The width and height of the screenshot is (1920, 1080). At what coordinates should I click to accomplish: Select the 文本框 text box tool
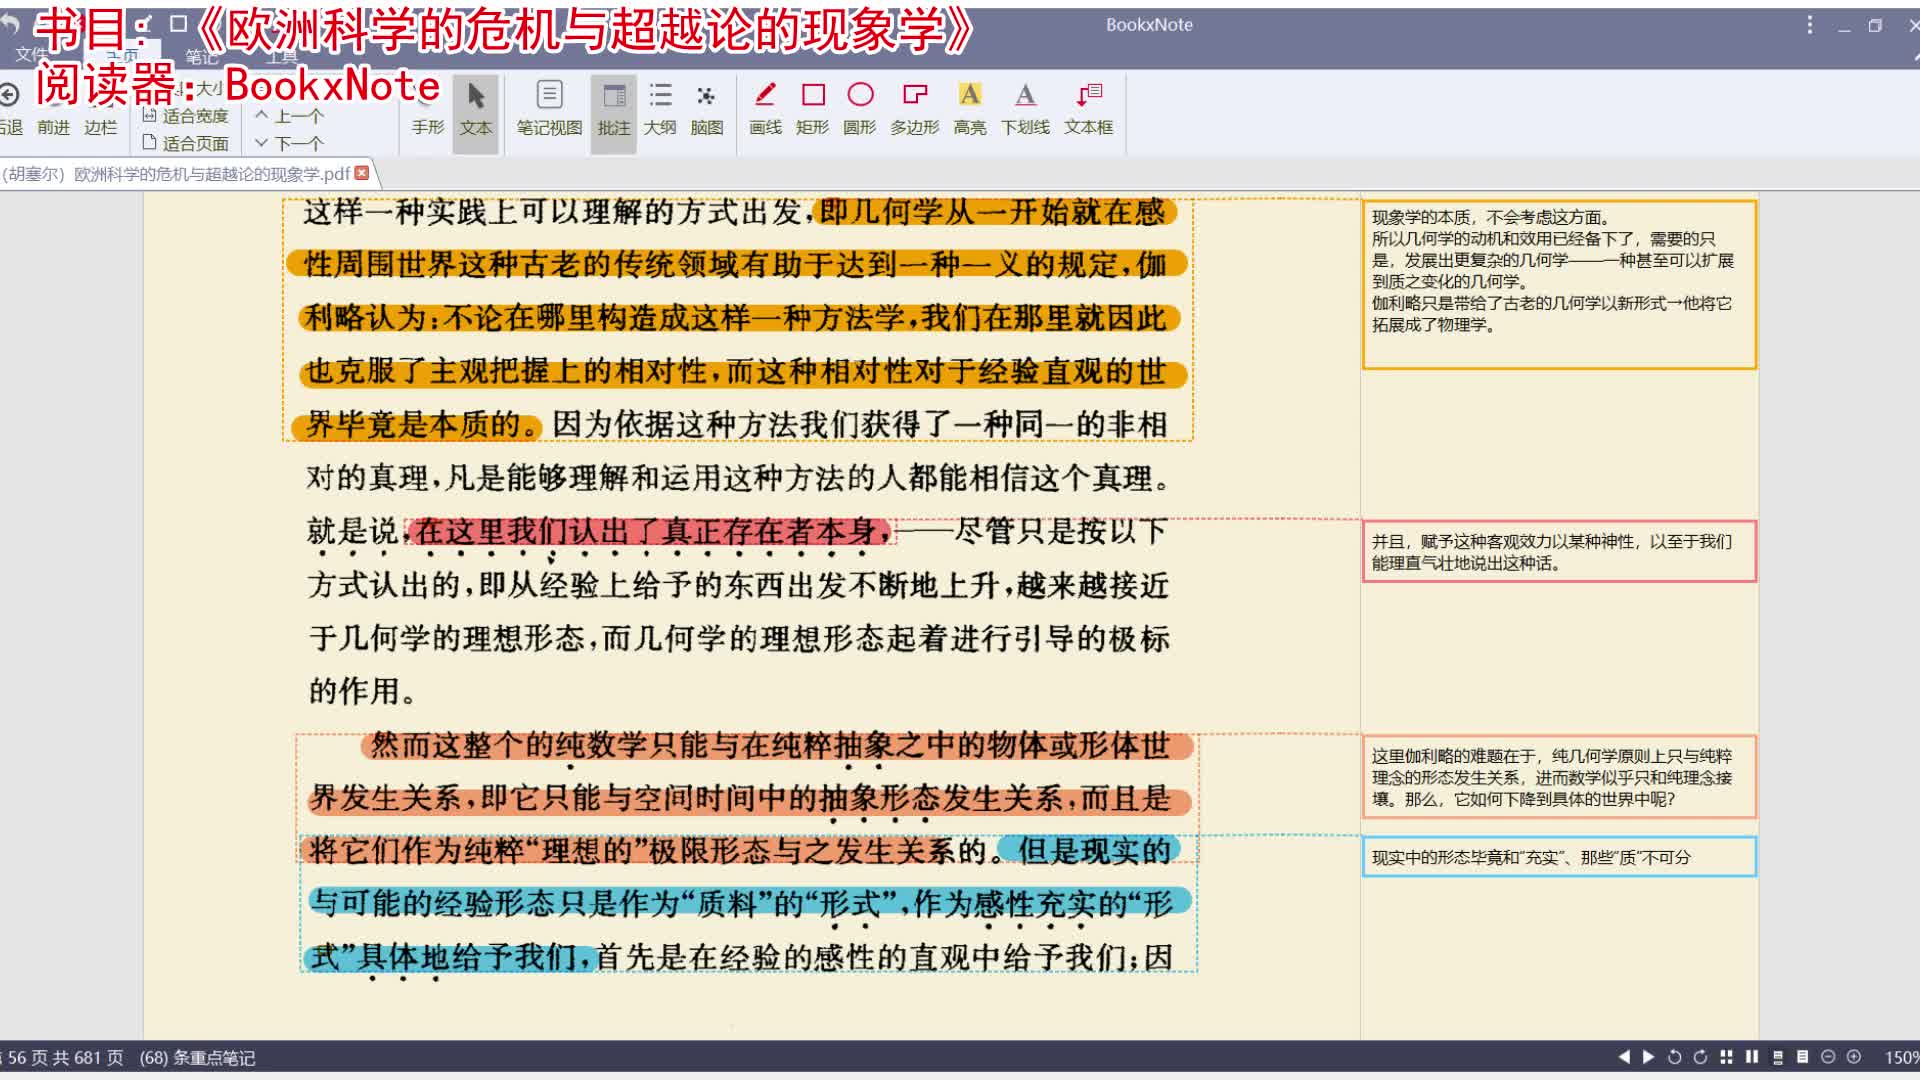[1088, 110]
